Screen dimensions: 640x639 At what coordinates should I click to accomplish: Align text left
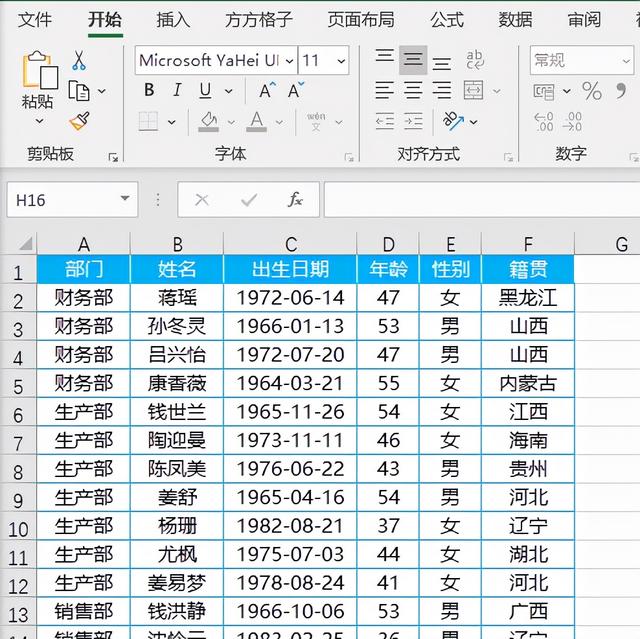click(384, 90)
